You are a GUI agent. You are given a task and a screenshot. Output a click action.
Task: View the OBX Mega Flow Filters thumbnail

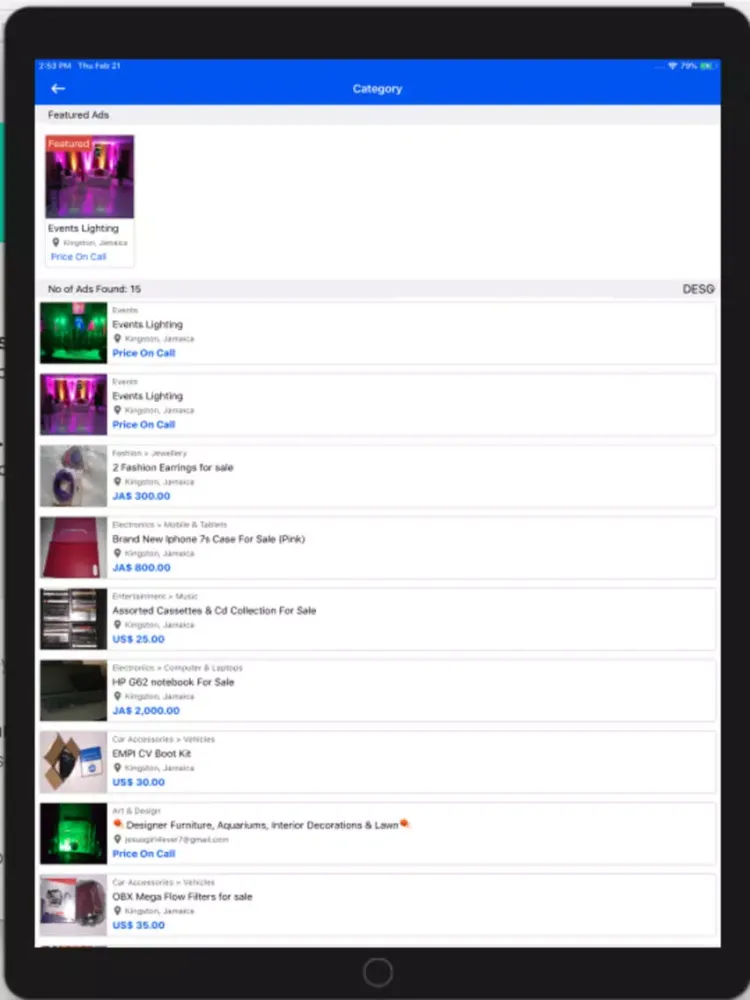pyautogui.click(x=73, y=904)
